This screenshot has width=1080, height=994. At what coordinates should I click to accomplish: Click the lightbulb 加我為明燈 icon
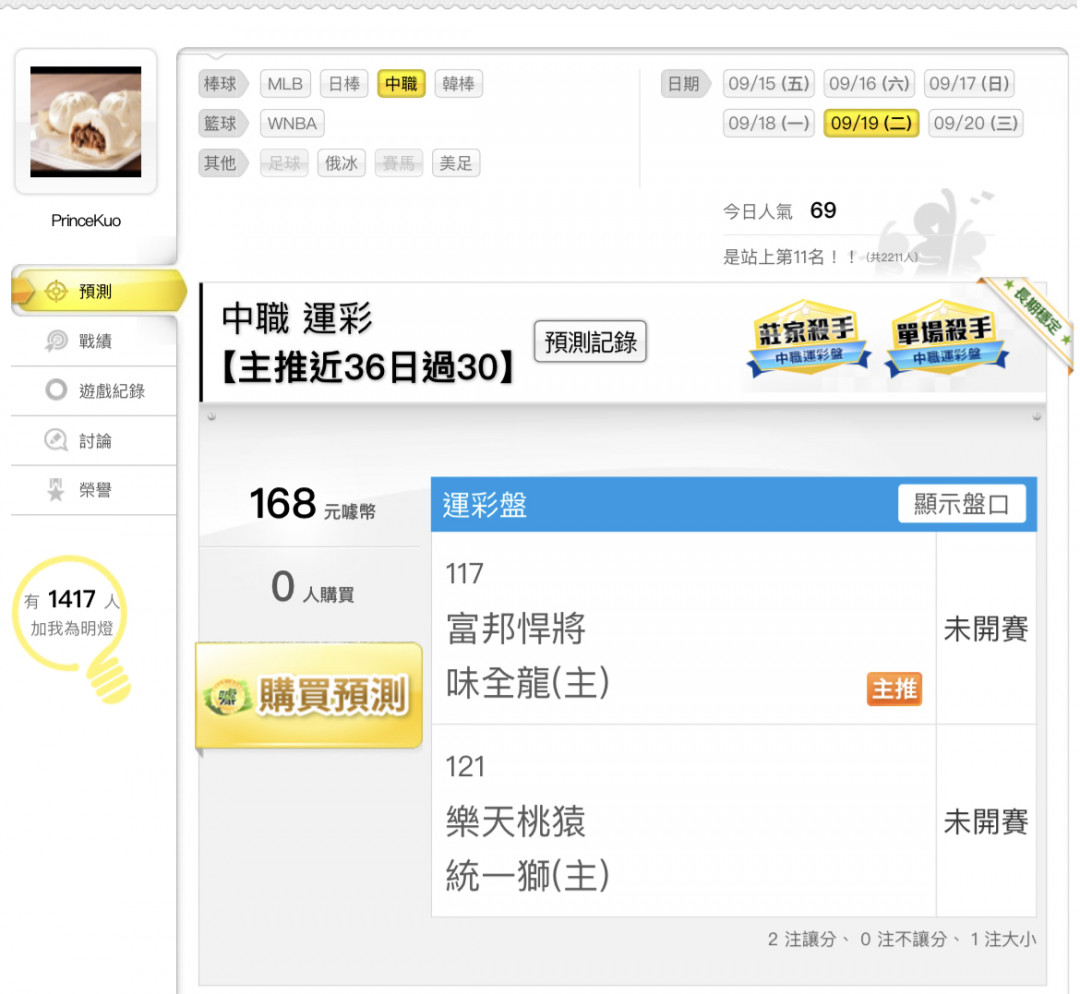[72, 629]
